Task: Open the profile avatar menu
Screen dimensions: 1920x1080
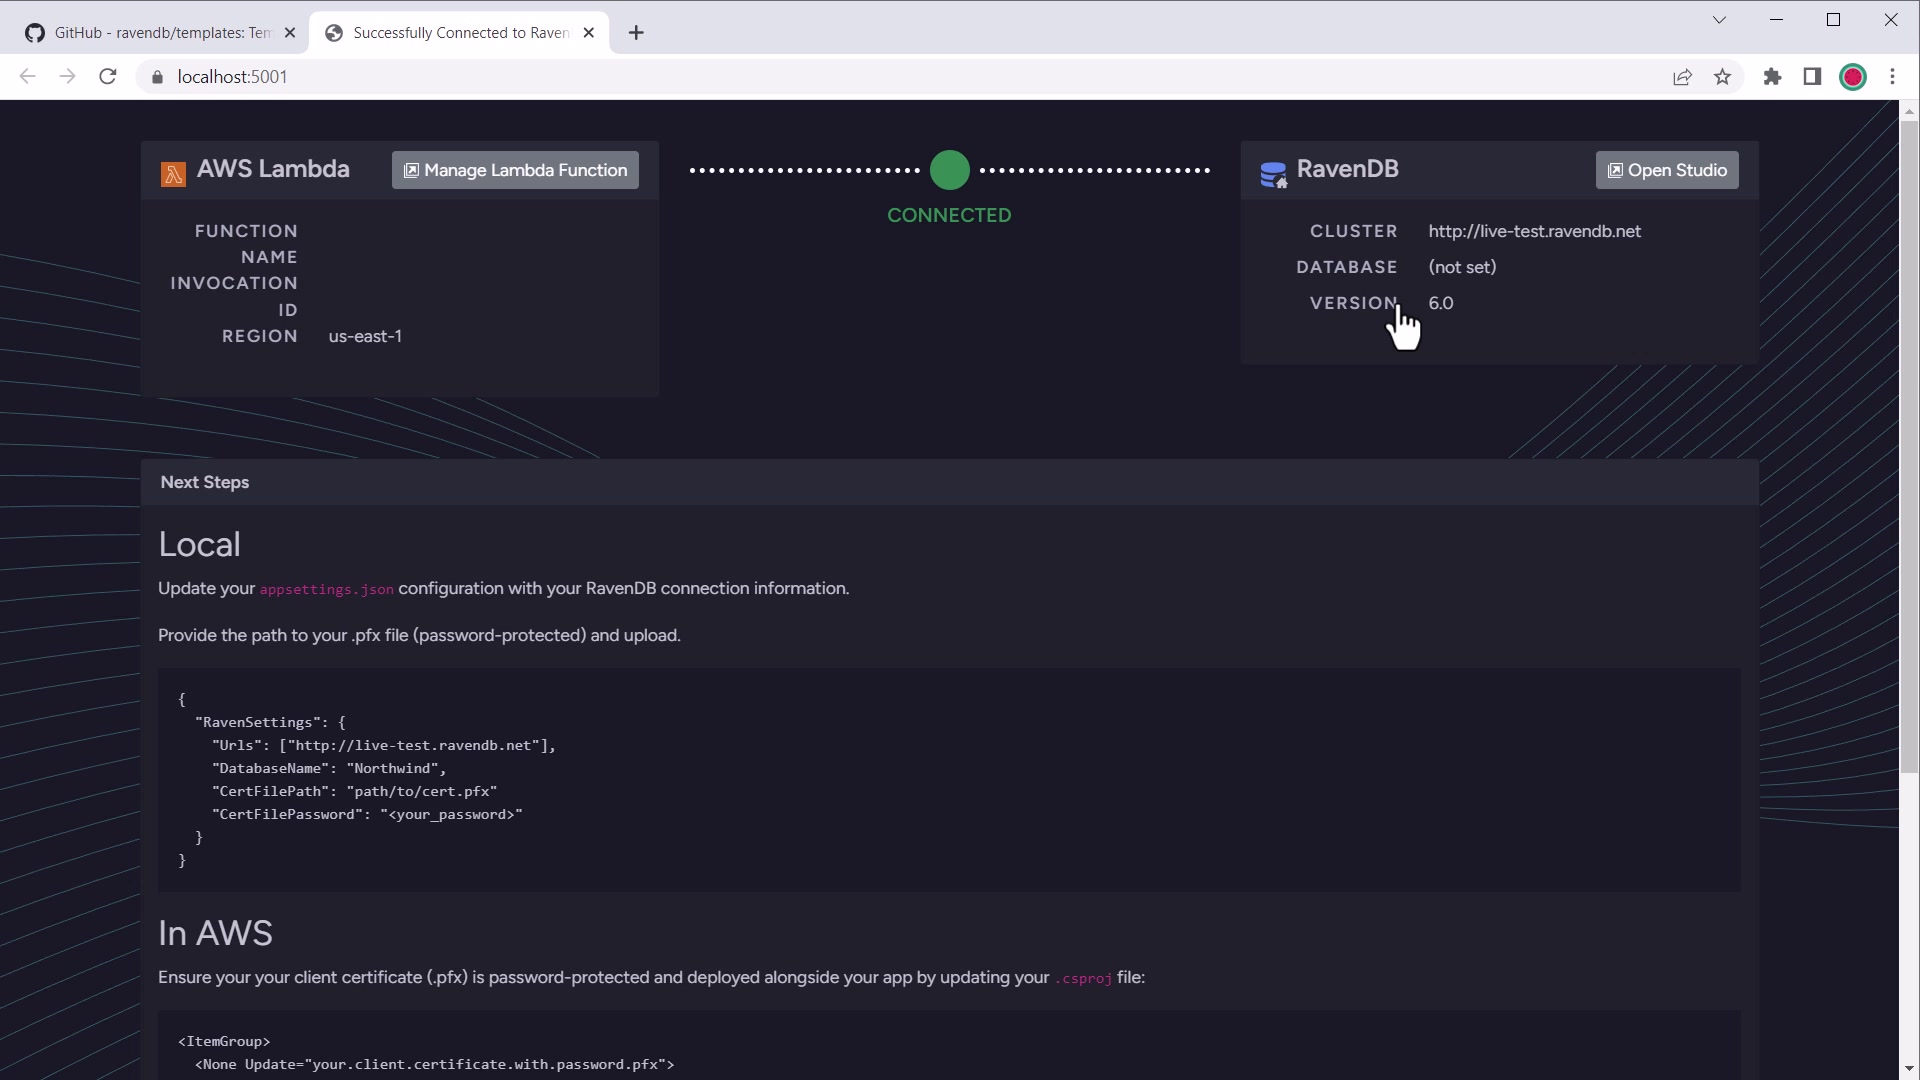Action: [x=1853, y=77]
